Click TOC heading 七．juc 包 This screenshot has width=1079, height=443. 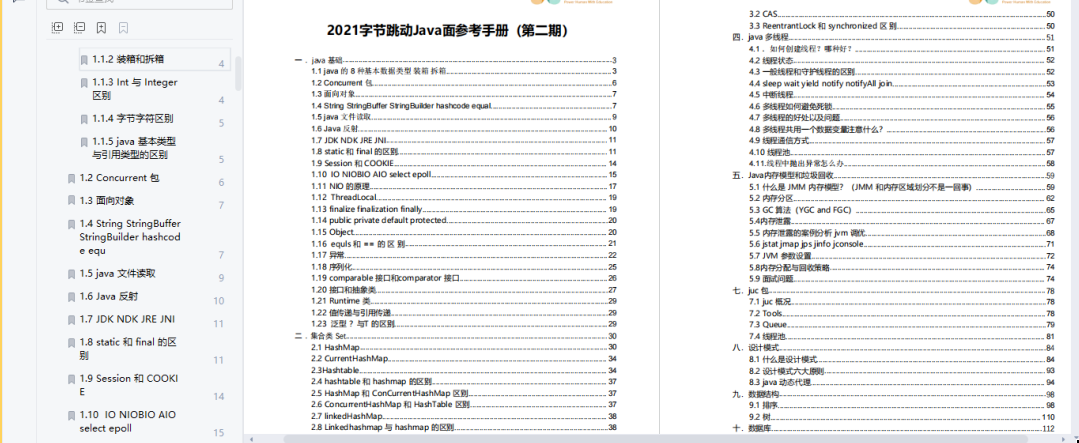point(751,291)
